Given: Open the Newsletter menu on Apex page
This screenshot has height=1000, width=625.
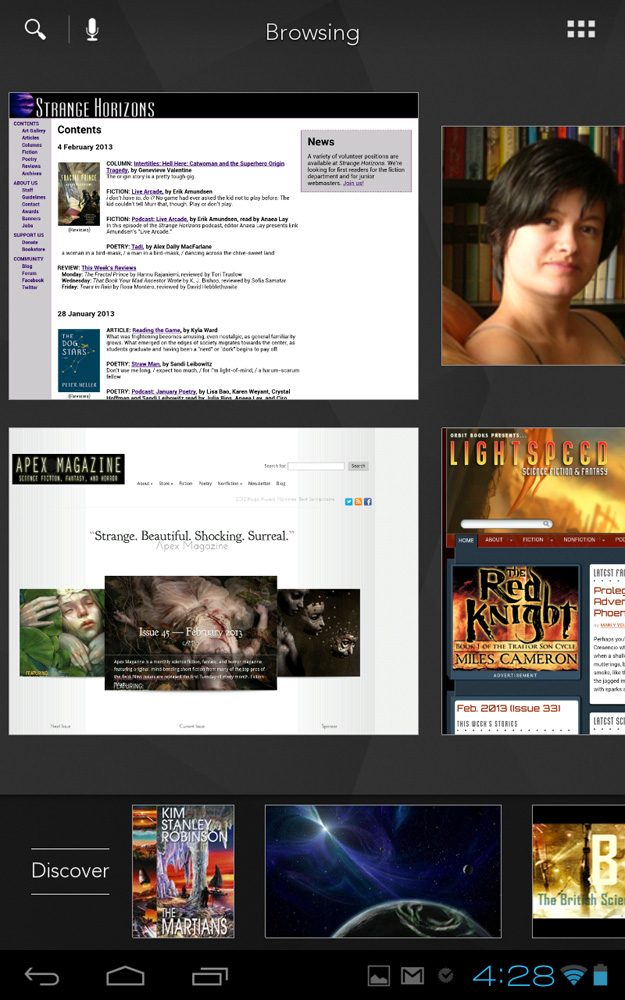Looking at the screenshot, I should coord(259,483).
